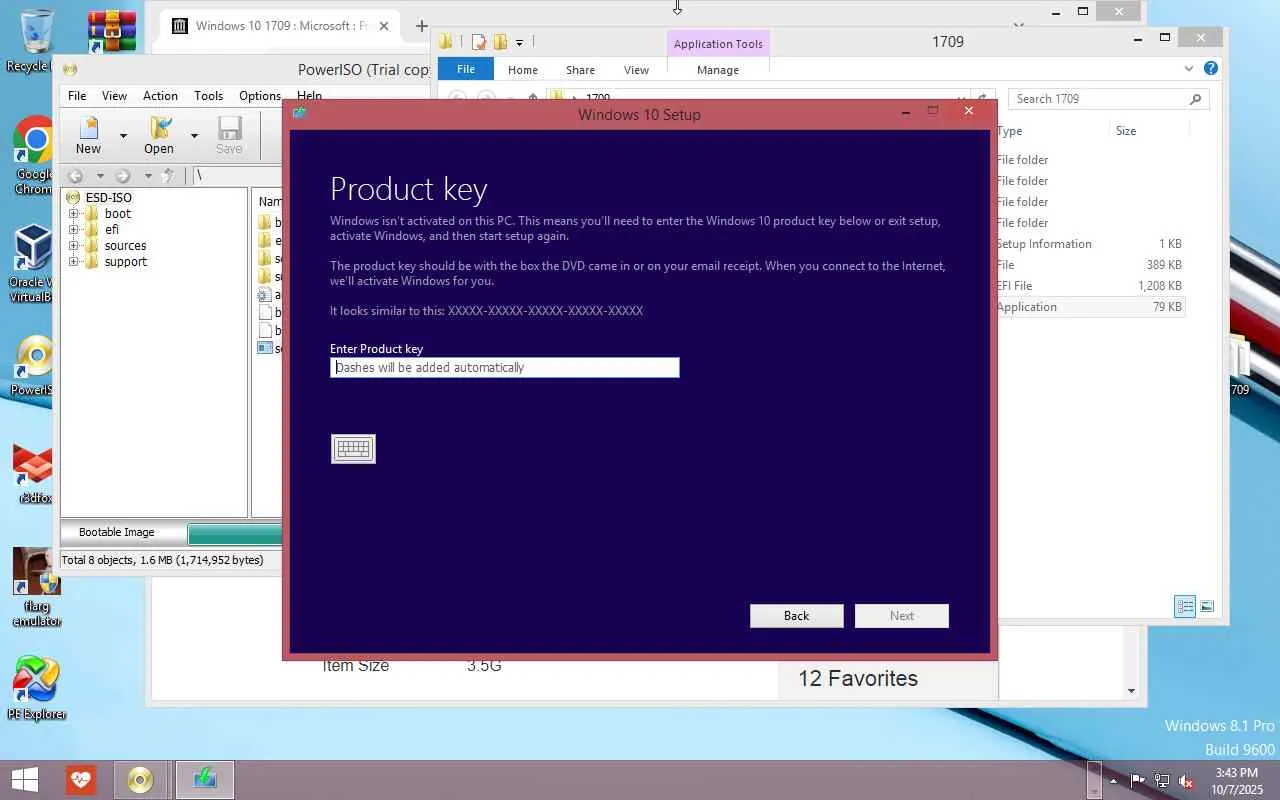Click the Enter Product key field
1280x800 pixels.
505,368
